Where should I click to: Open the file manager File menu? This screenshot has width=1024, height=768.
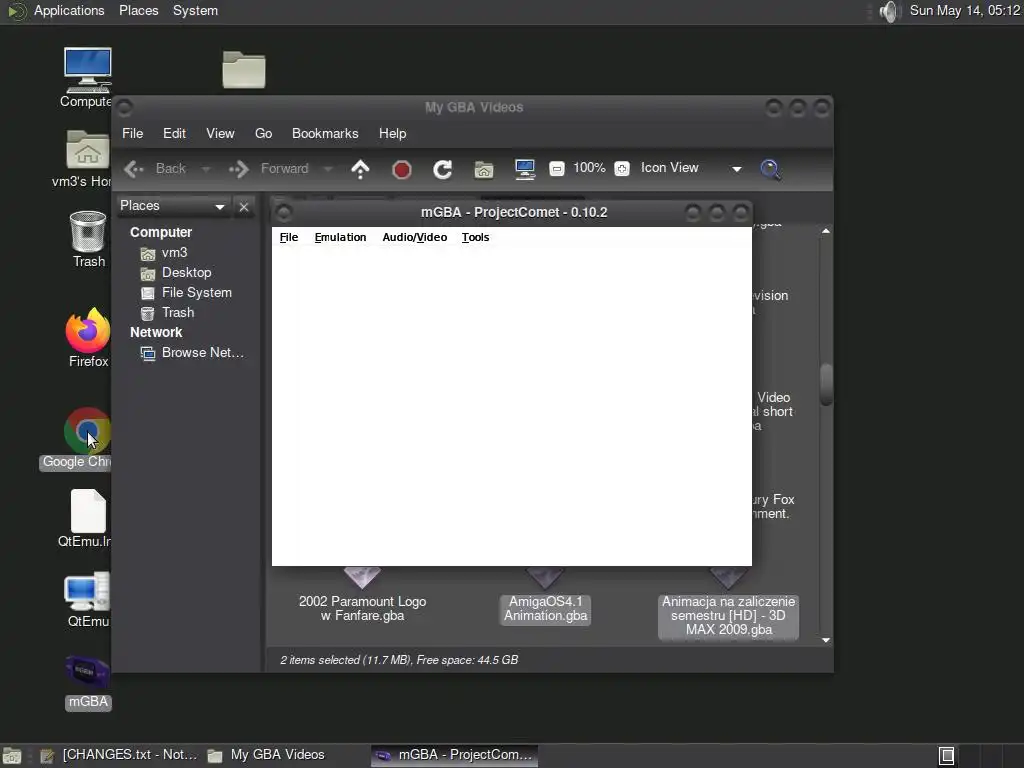click(x=133, y=133)
